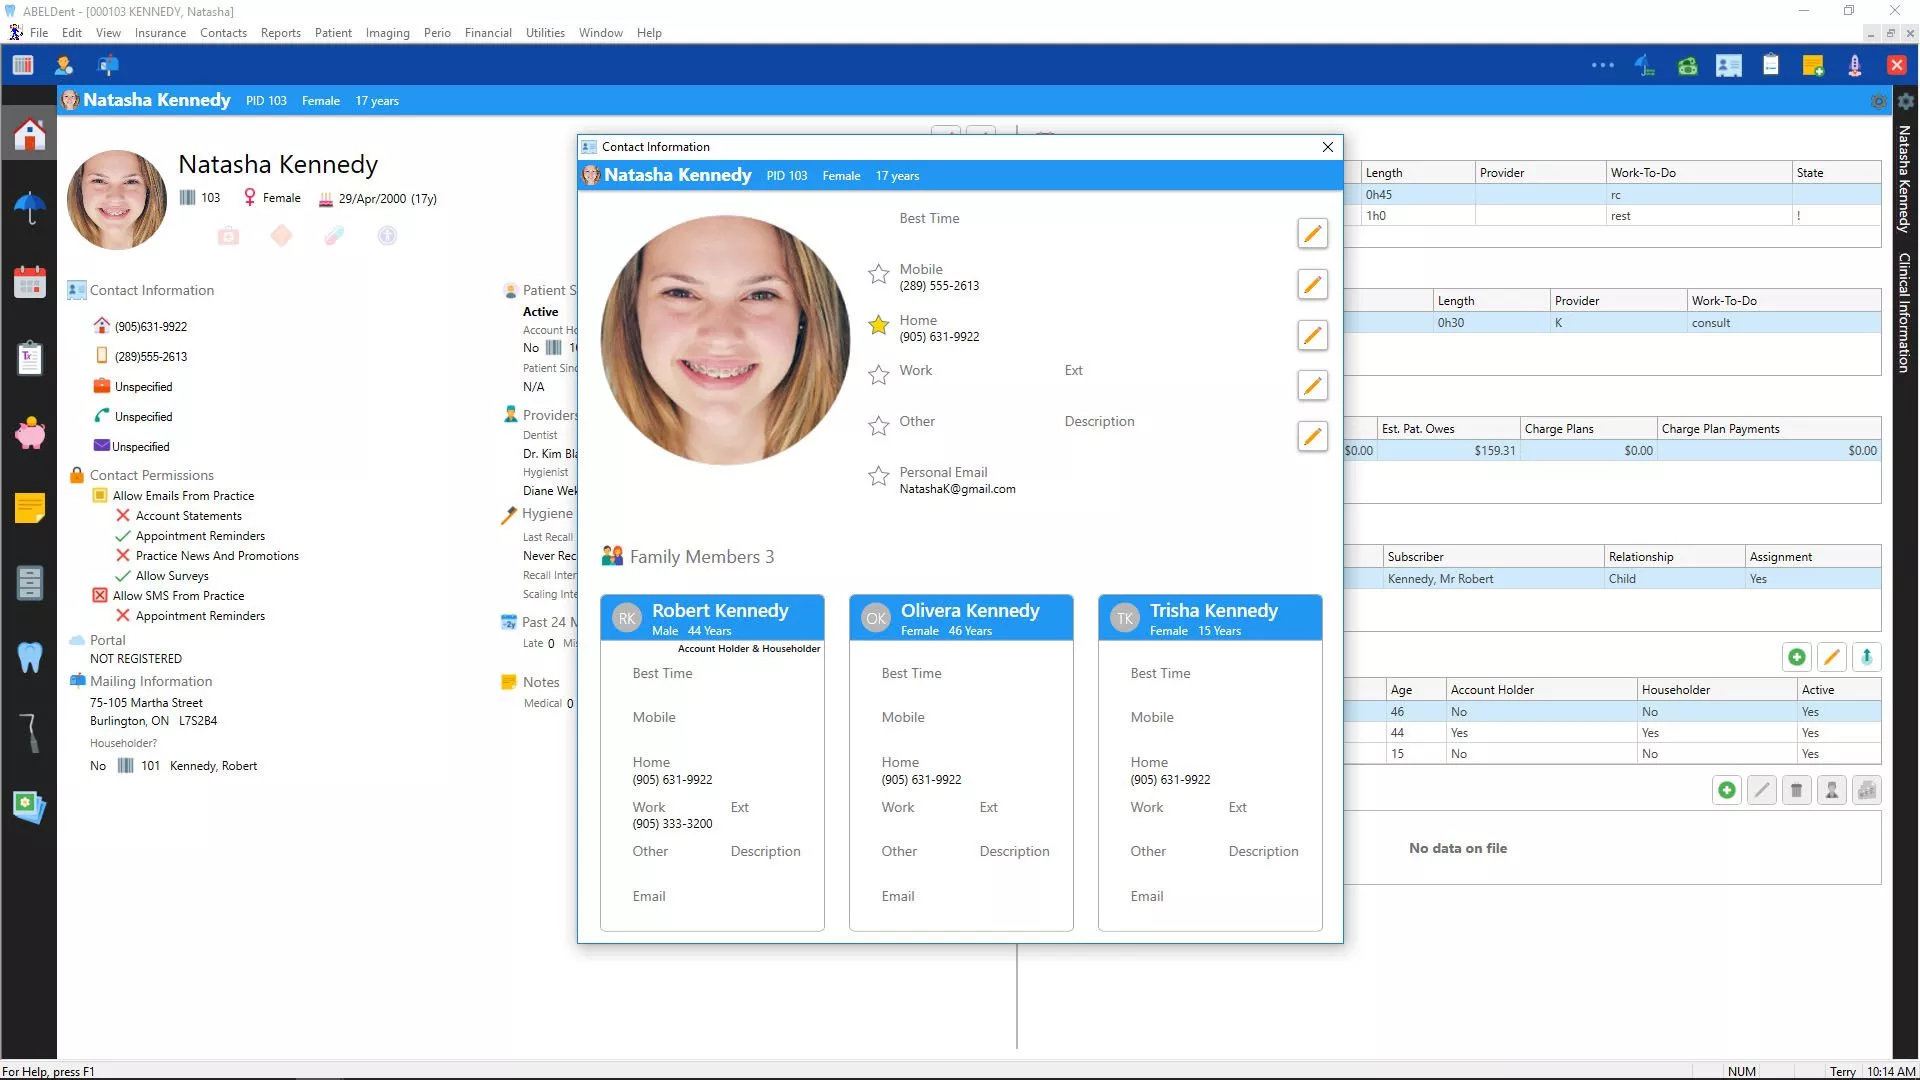1920x1080 pixels.
Task: Click the green add button above family table
Action: [1796, 657]
